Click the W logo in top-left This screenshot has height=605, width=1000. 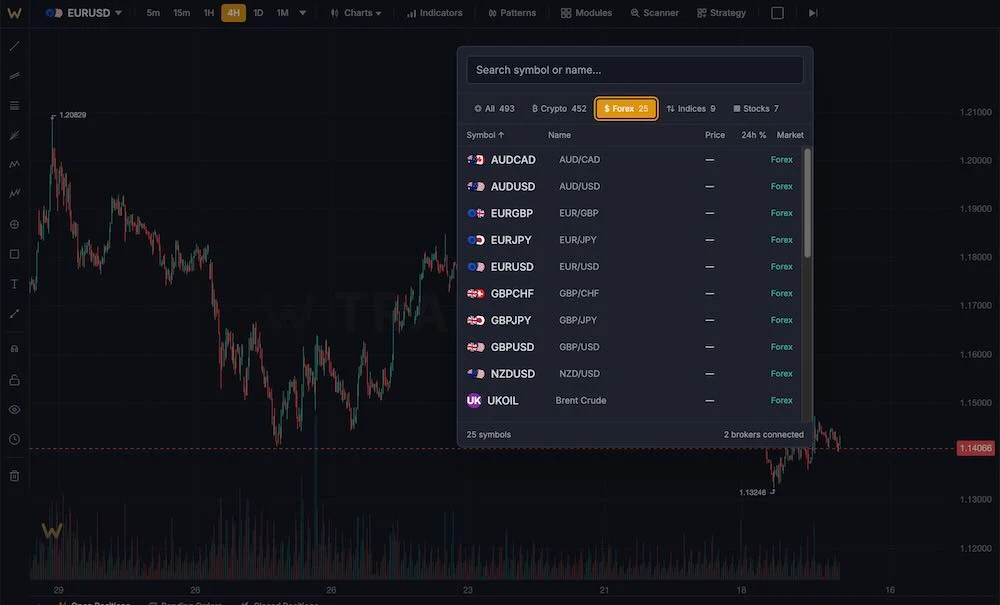click(x=14, y=13)
